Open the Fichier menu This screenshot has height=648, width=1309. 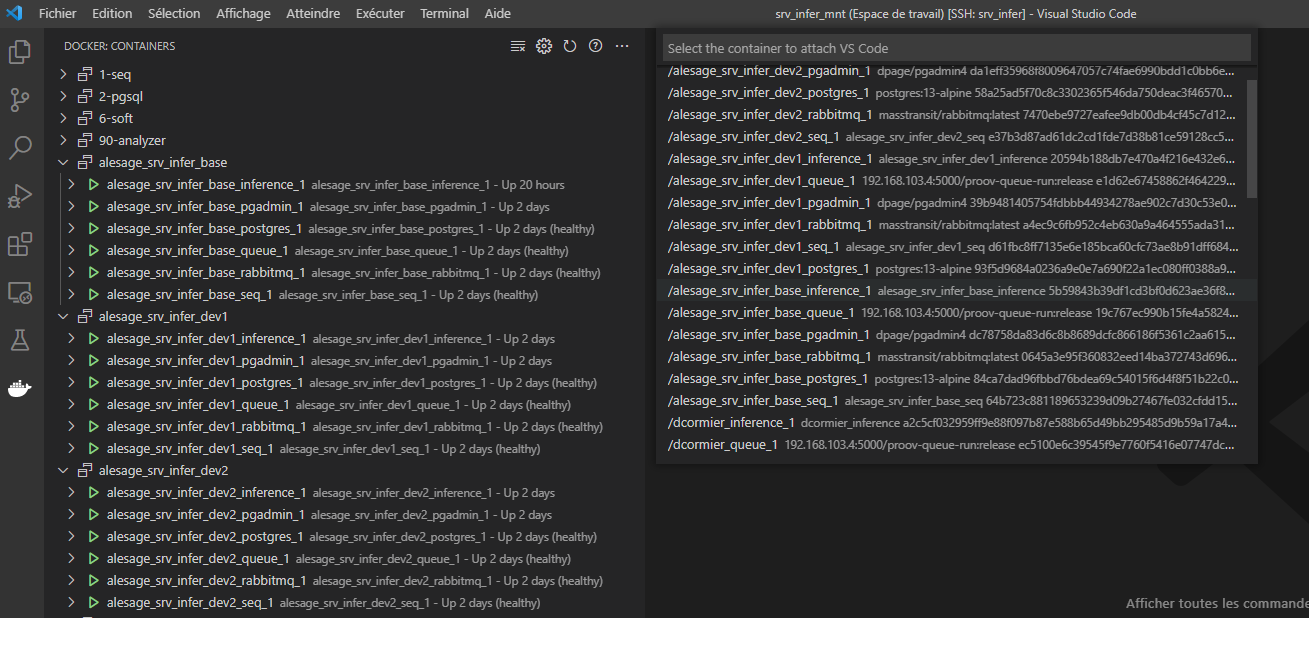pos(57,13)
